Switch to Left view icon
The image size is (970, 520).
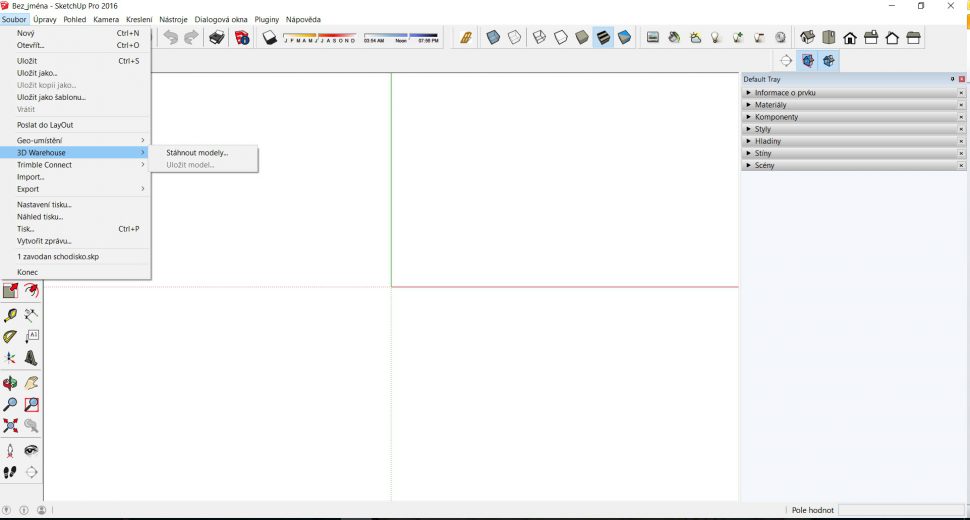pyautogui.click(x=913, y=38)
